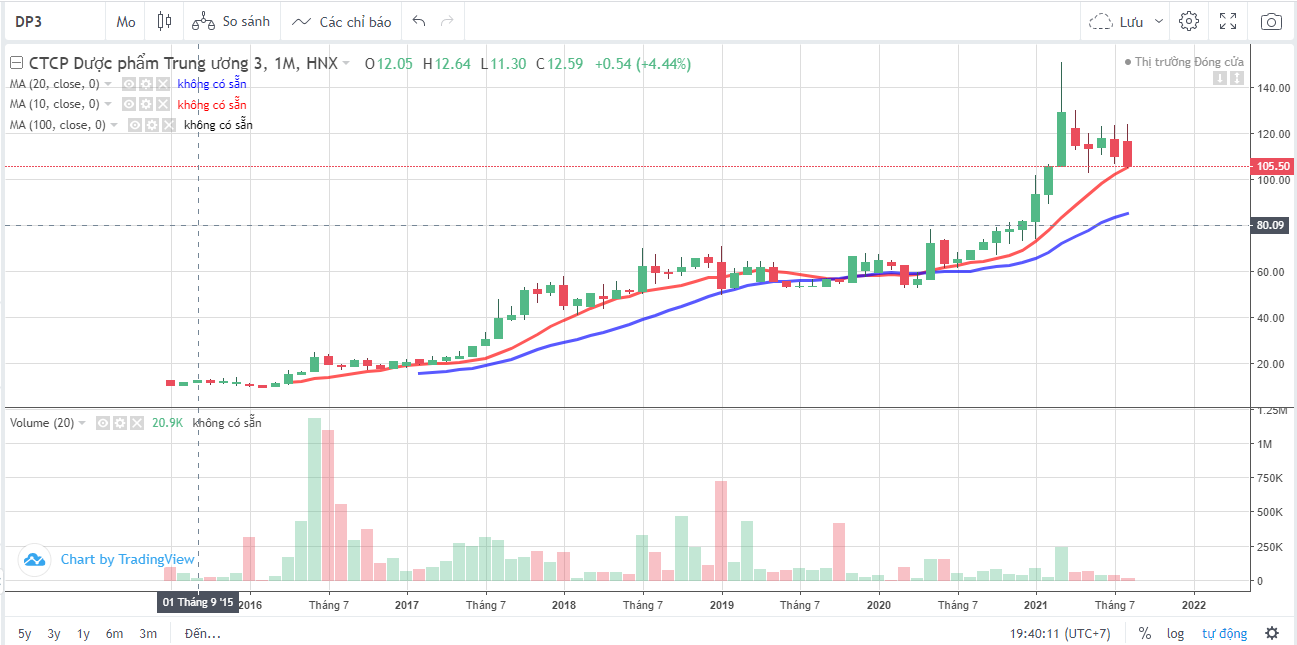Select the 5y time range

pos(25,633)
